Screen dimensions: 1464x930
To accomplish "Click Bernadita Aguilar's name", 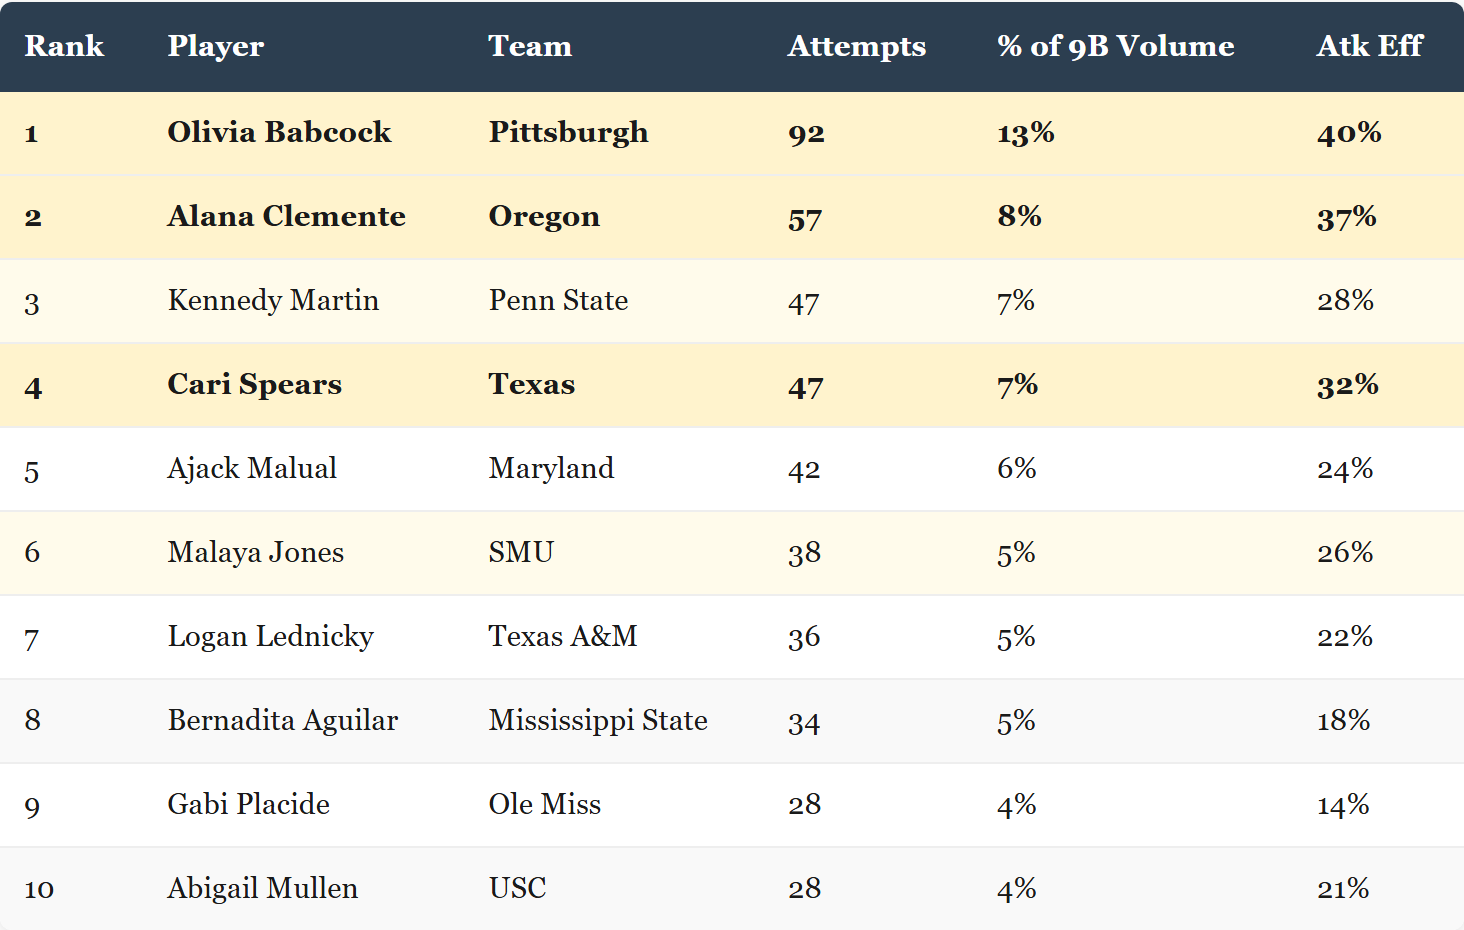I will (282, 720).
